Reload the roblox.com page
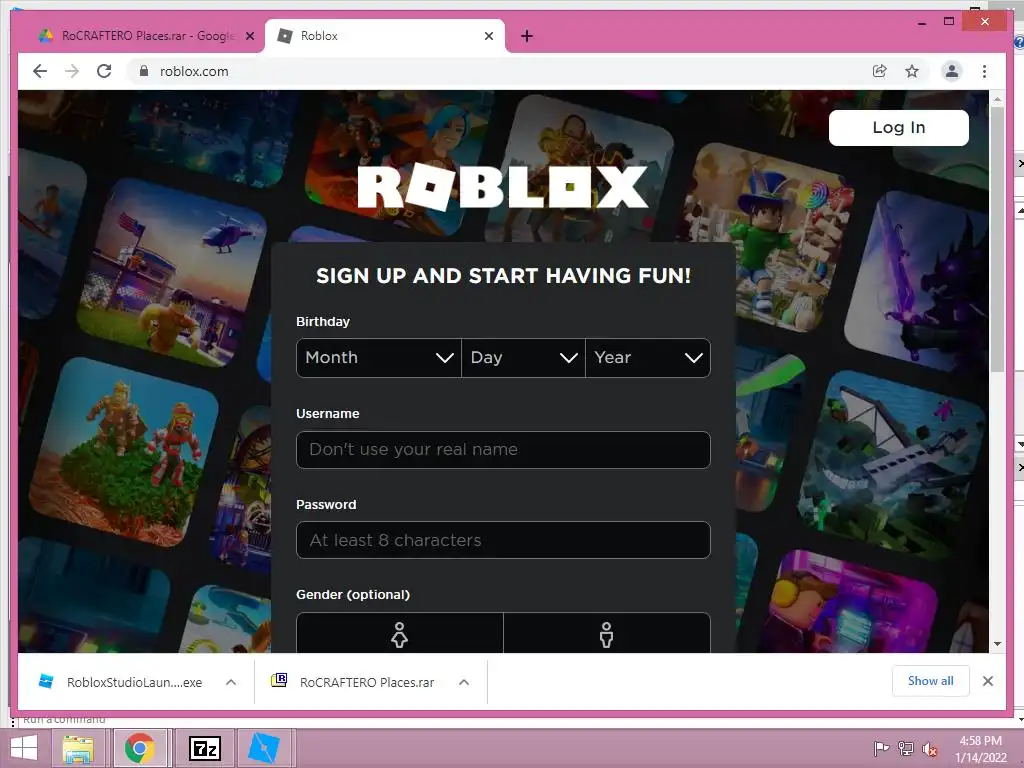Image resolution: width=1024 pixels, height=768 pixels. [x=104, y=71]
